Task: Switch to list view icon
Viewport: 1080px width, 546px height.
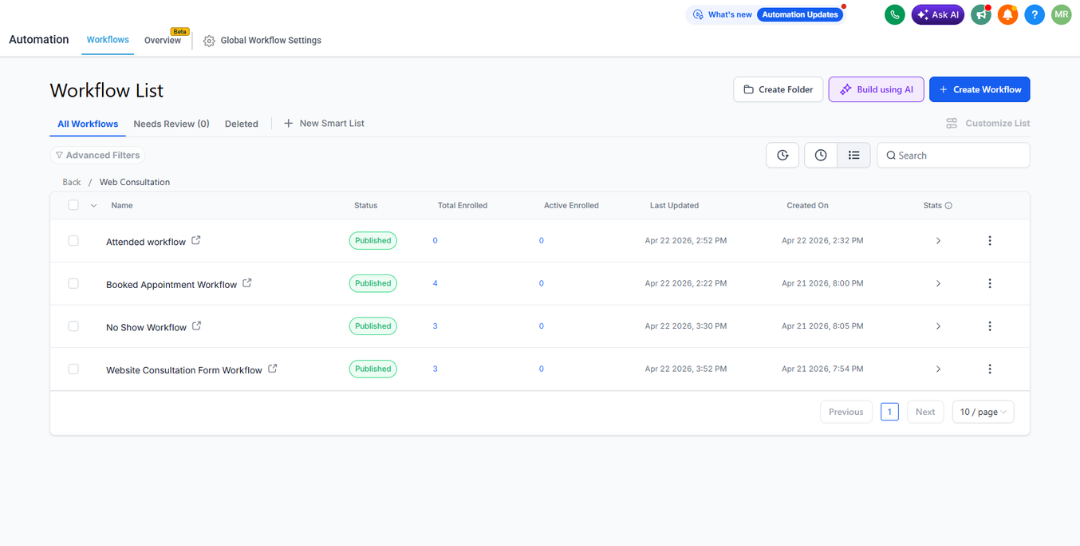Action: click(854, 155)
